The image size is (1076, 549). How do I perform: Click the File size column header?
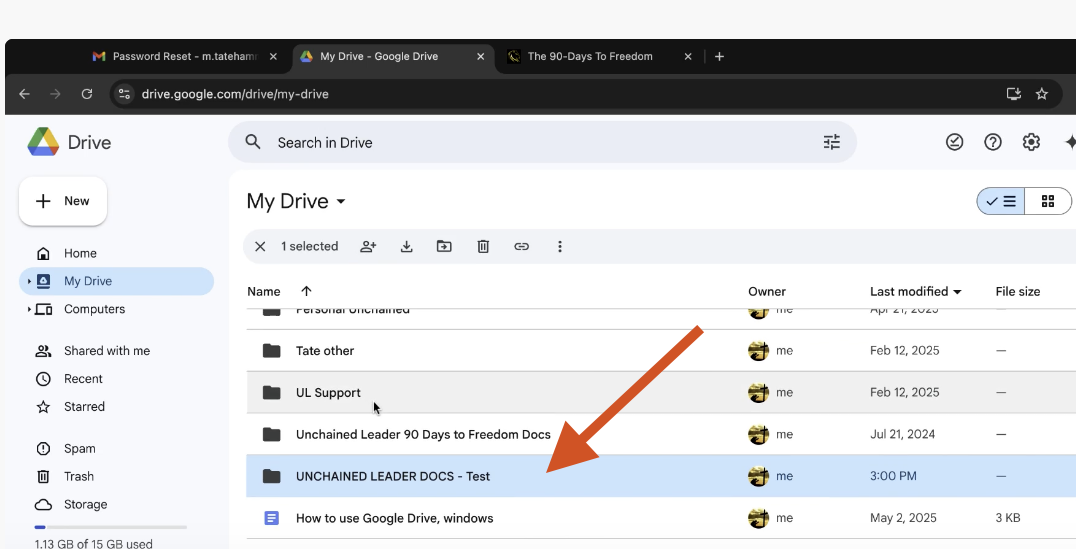1018,292
